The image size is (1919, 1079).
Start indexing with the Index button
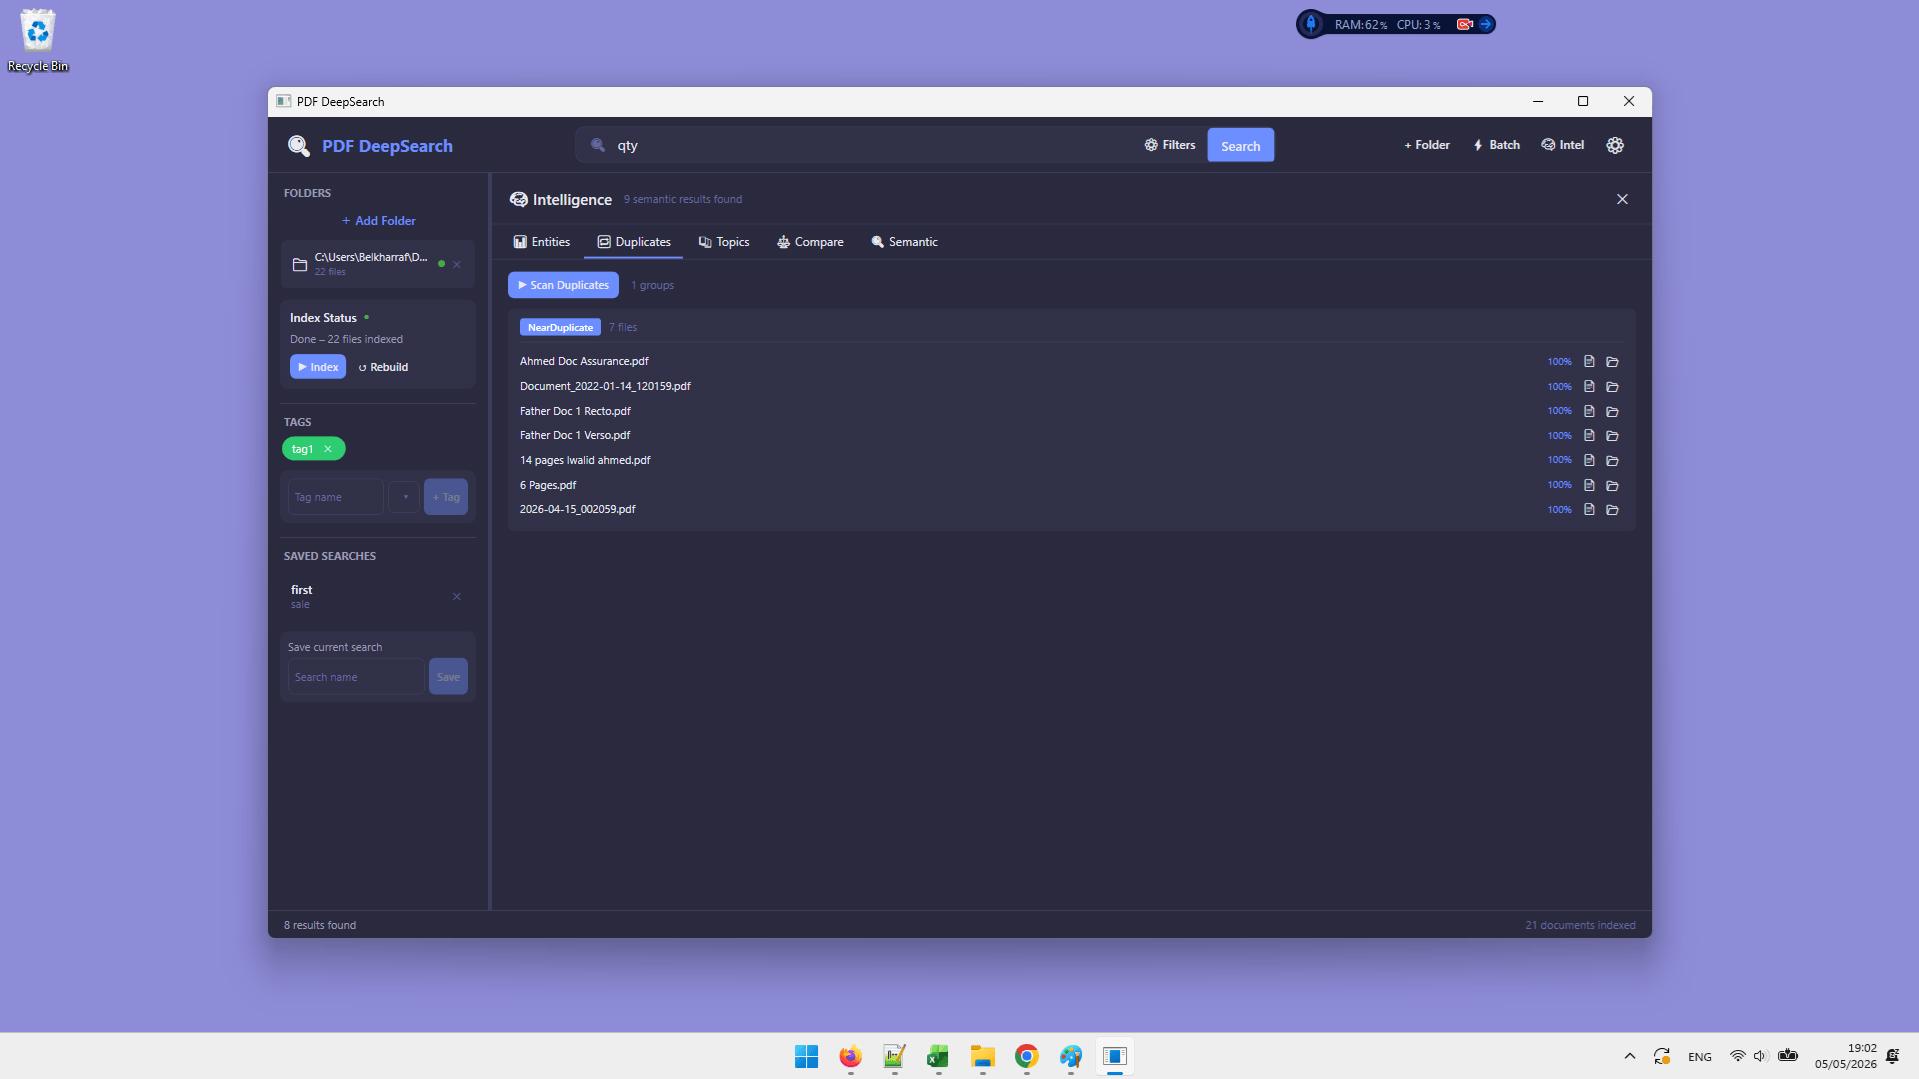[318, 367]
